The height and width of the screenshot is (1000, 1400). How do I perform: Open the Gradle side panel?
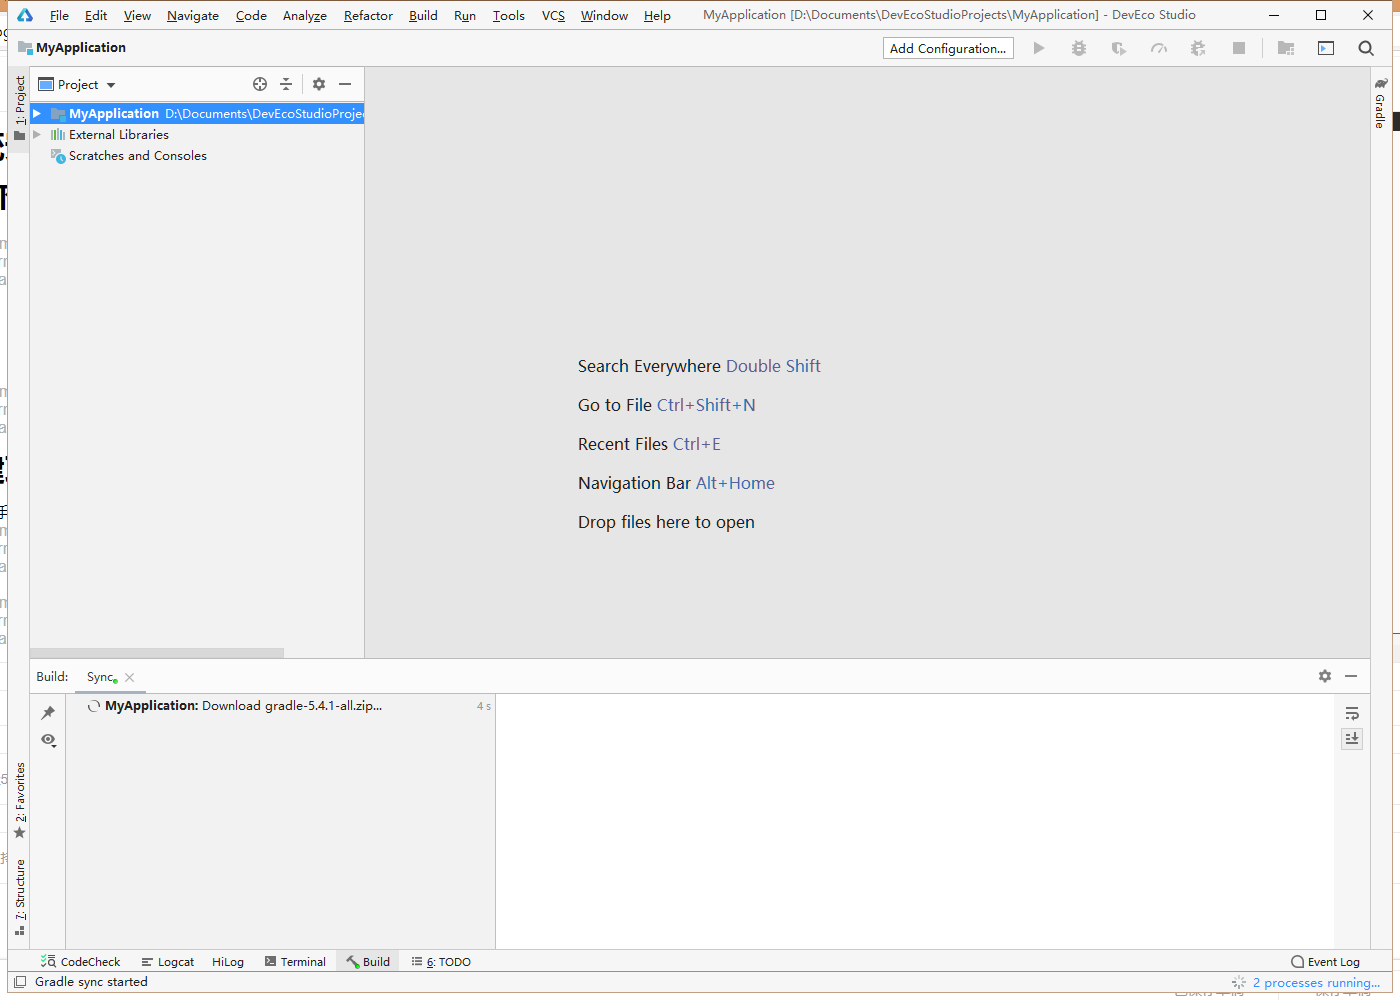click(x=1381, y=102)
